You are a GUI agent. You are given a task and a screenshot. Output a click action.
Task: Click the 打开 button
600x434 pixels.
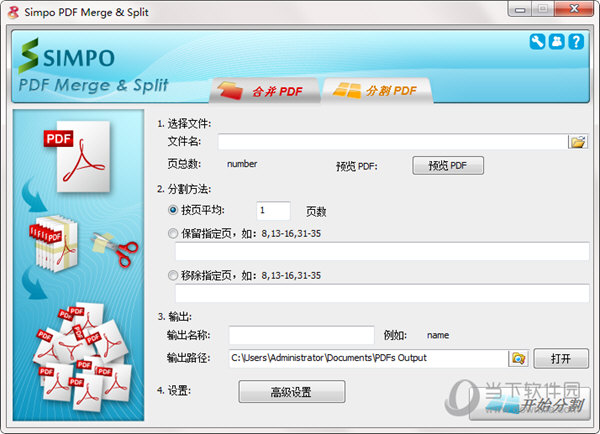coord(561,359)
